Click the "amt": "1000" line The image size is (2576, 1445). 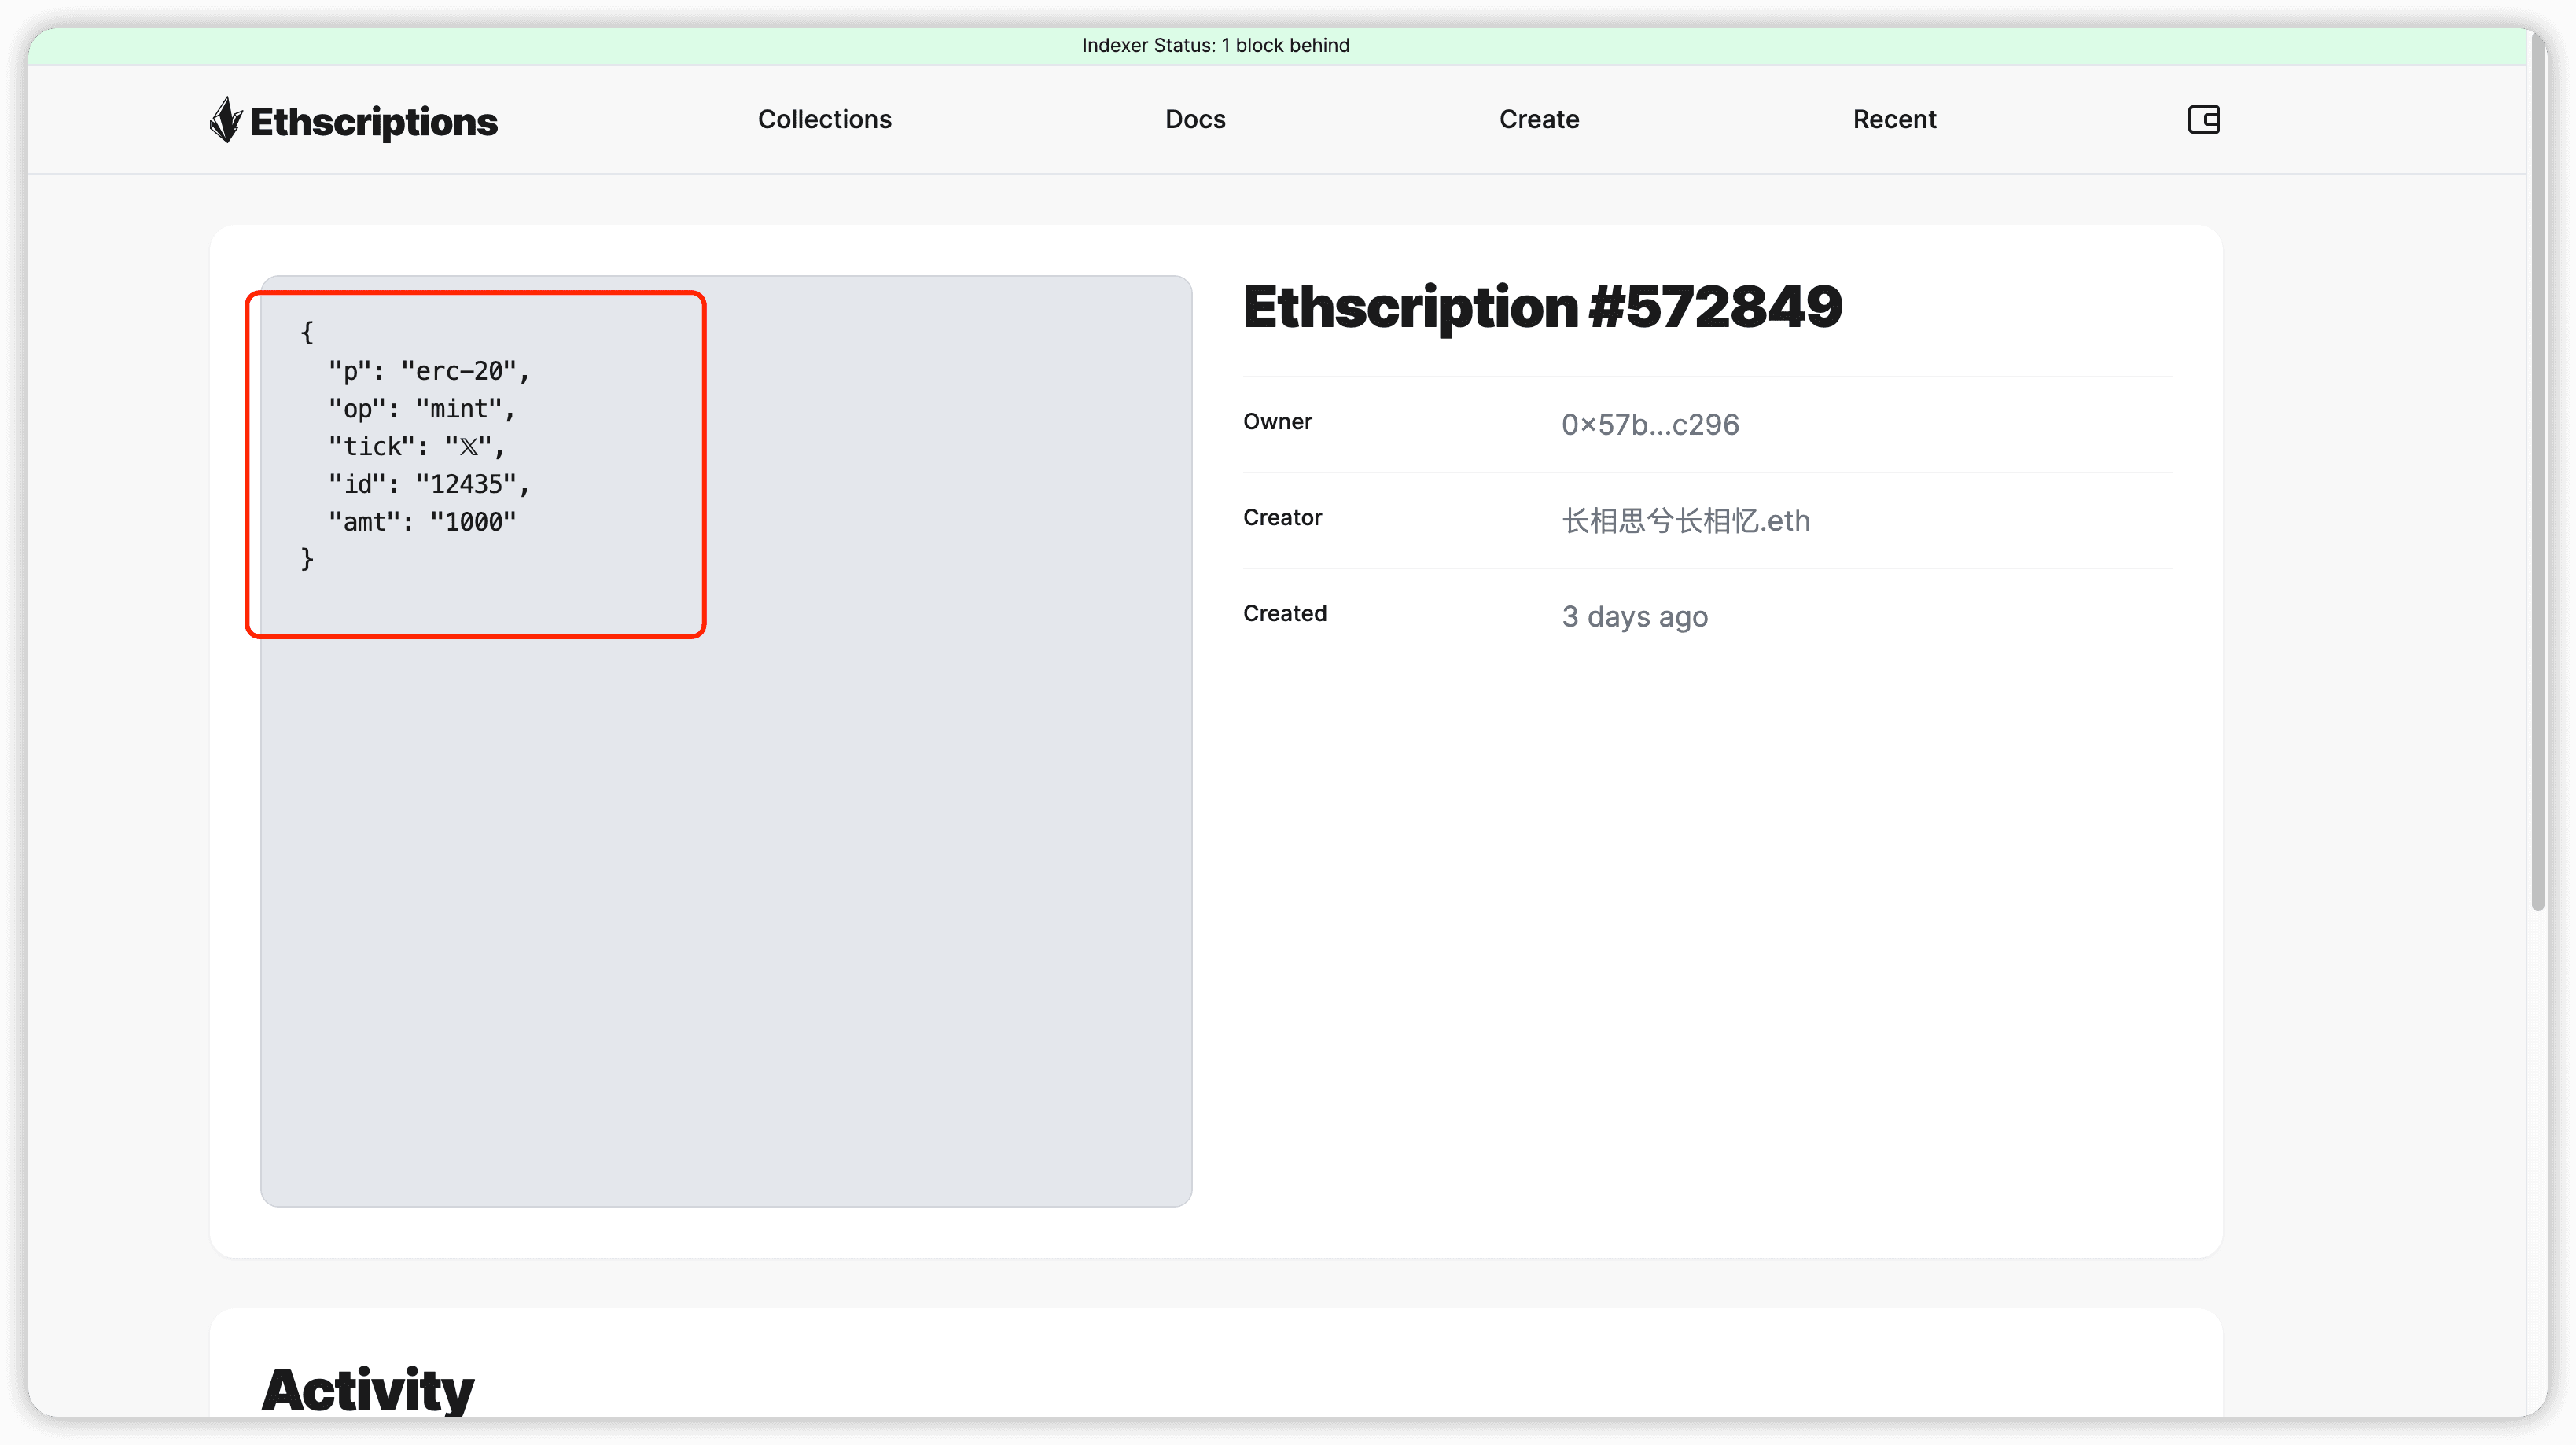click(x=422, y=522)
